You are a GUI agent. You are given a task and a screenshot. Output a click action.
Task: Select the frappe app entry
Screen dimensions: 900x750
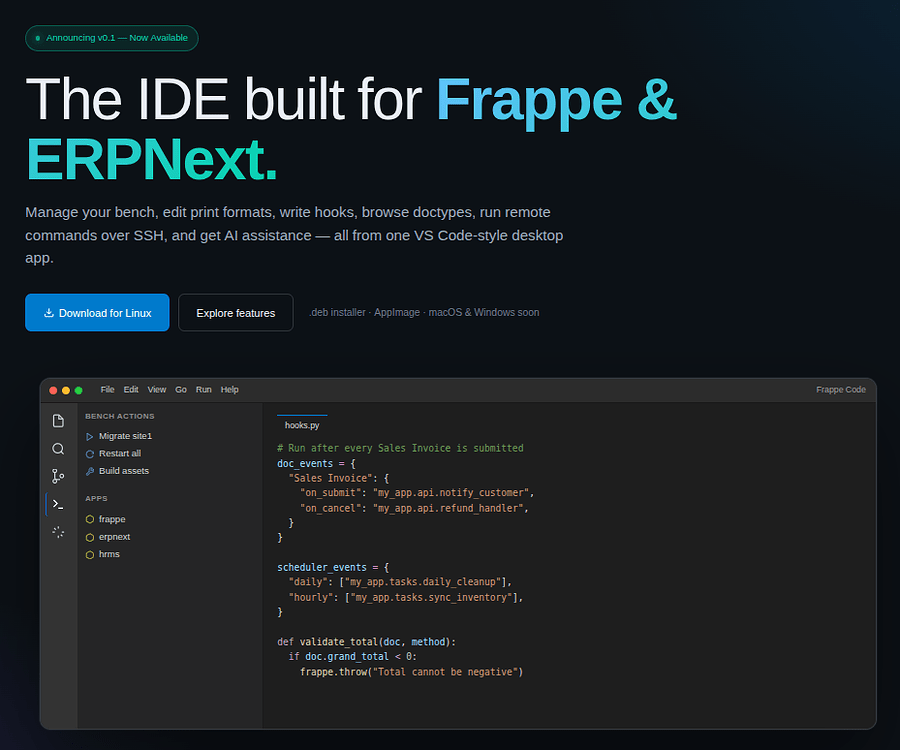click(x=106, y=519)
